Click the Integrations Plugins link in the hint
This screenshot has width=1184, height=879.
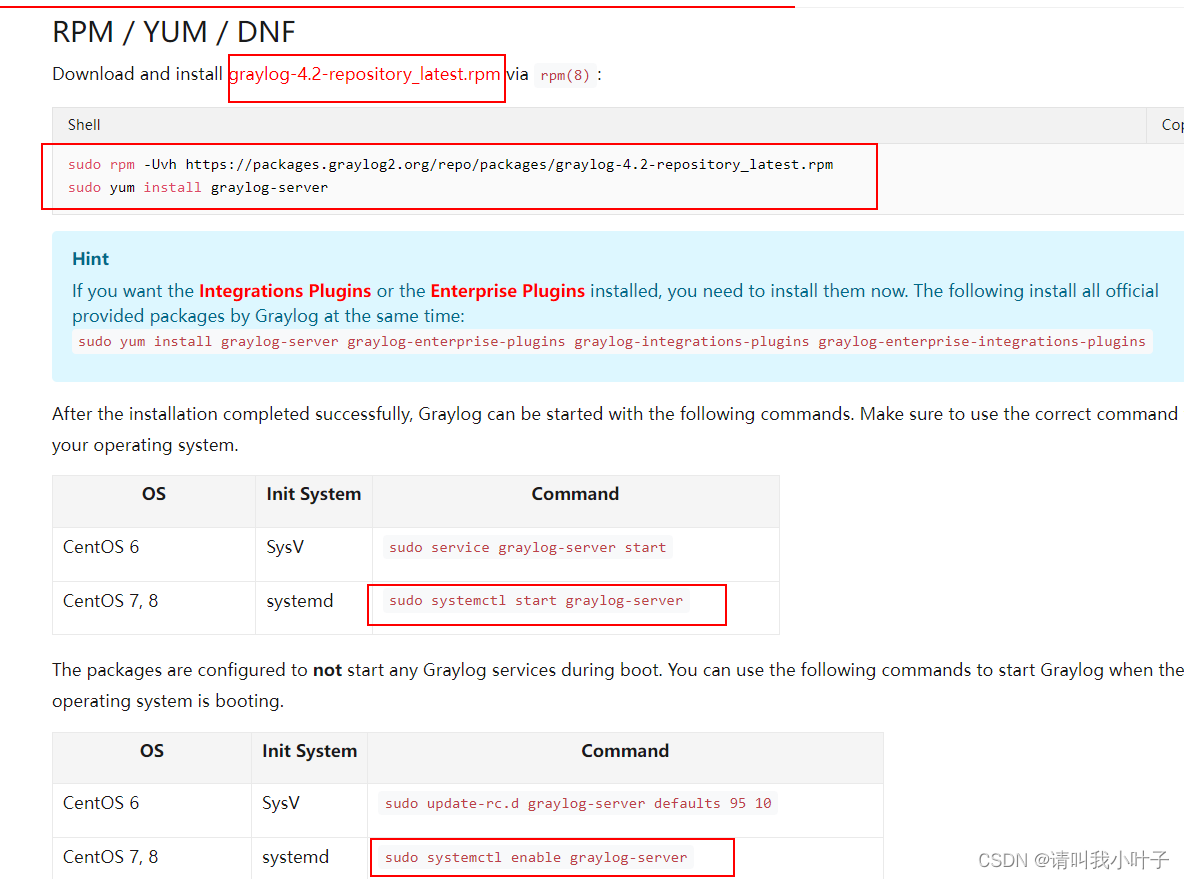pos(285,291)
